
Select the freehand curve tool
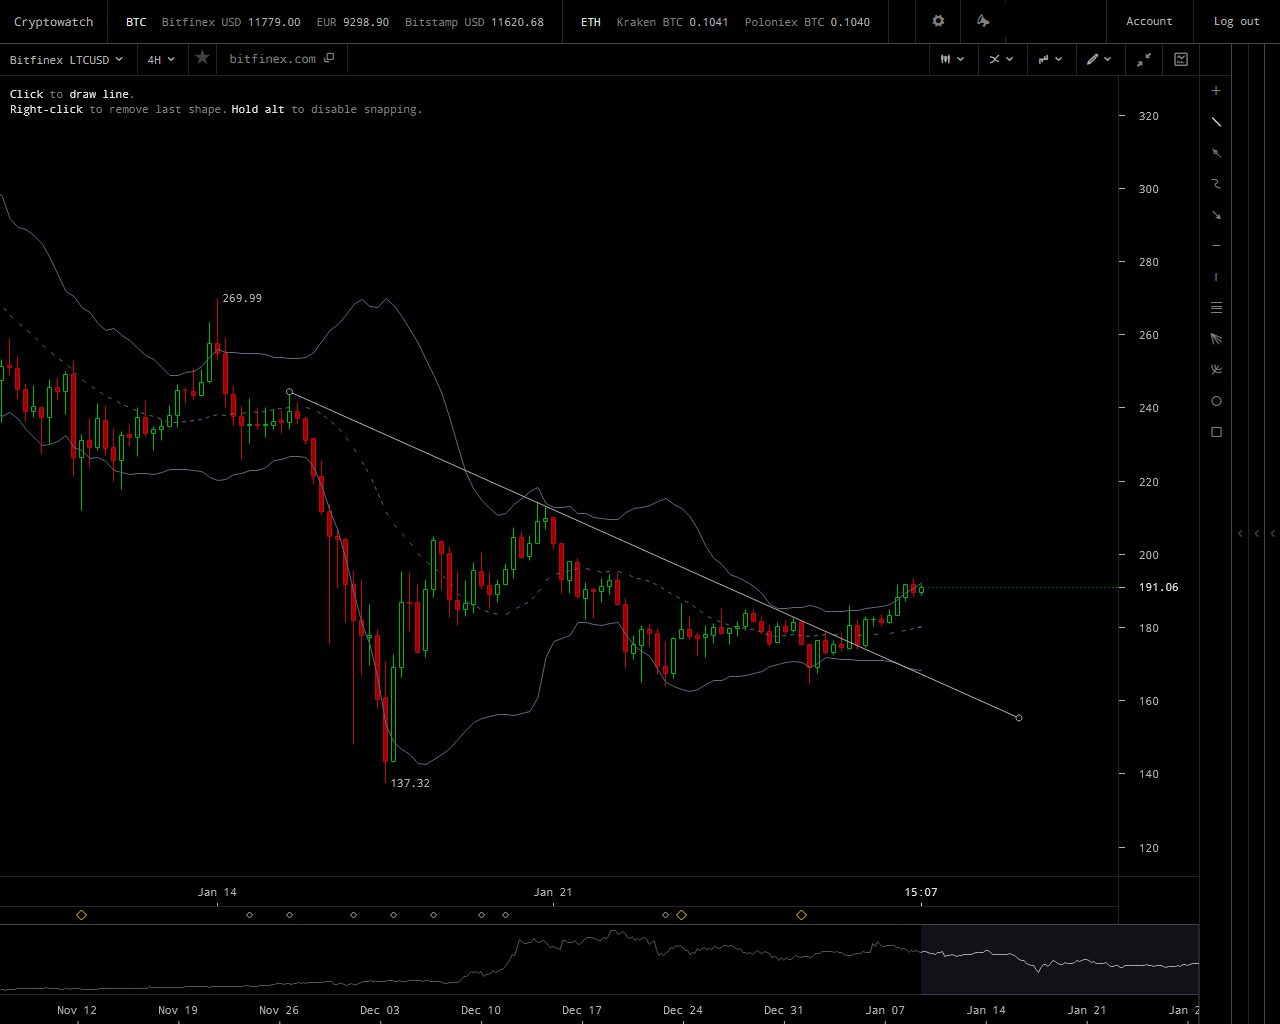tap(1216, 184)
